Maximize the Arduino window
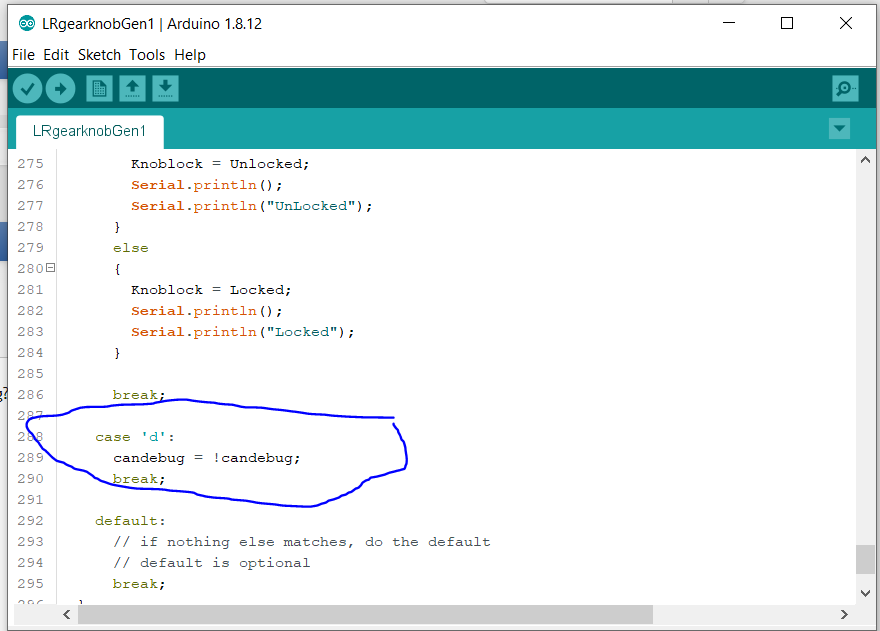 point(787,24)
